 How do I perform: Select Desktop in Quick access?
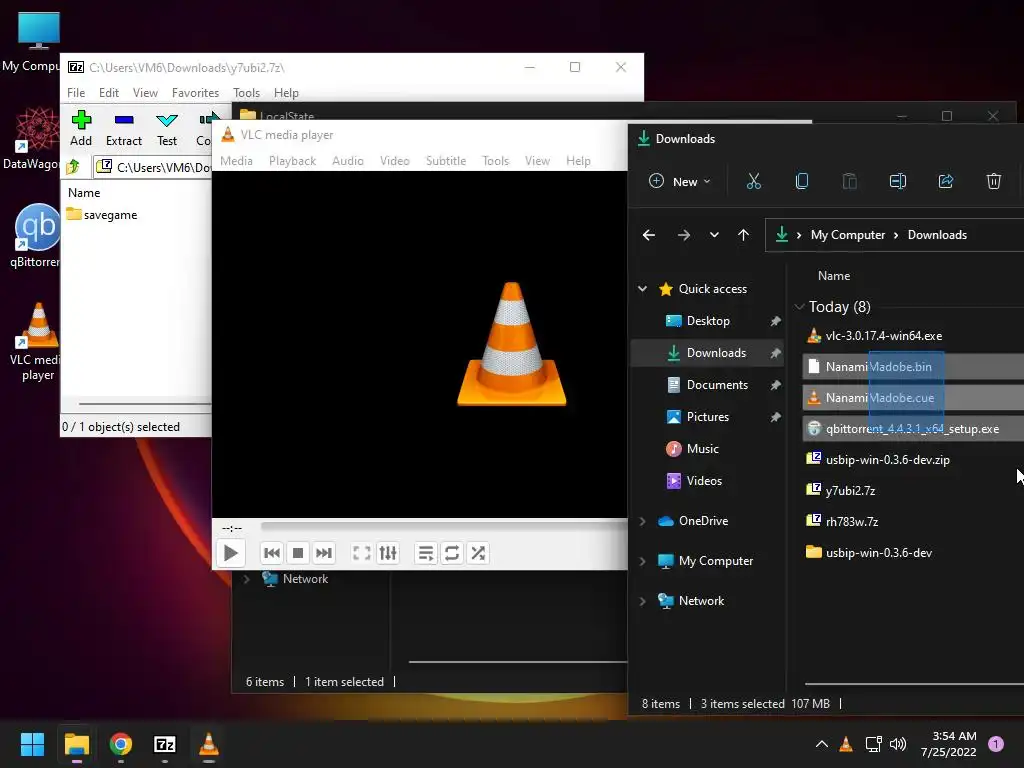click(708, 321)
